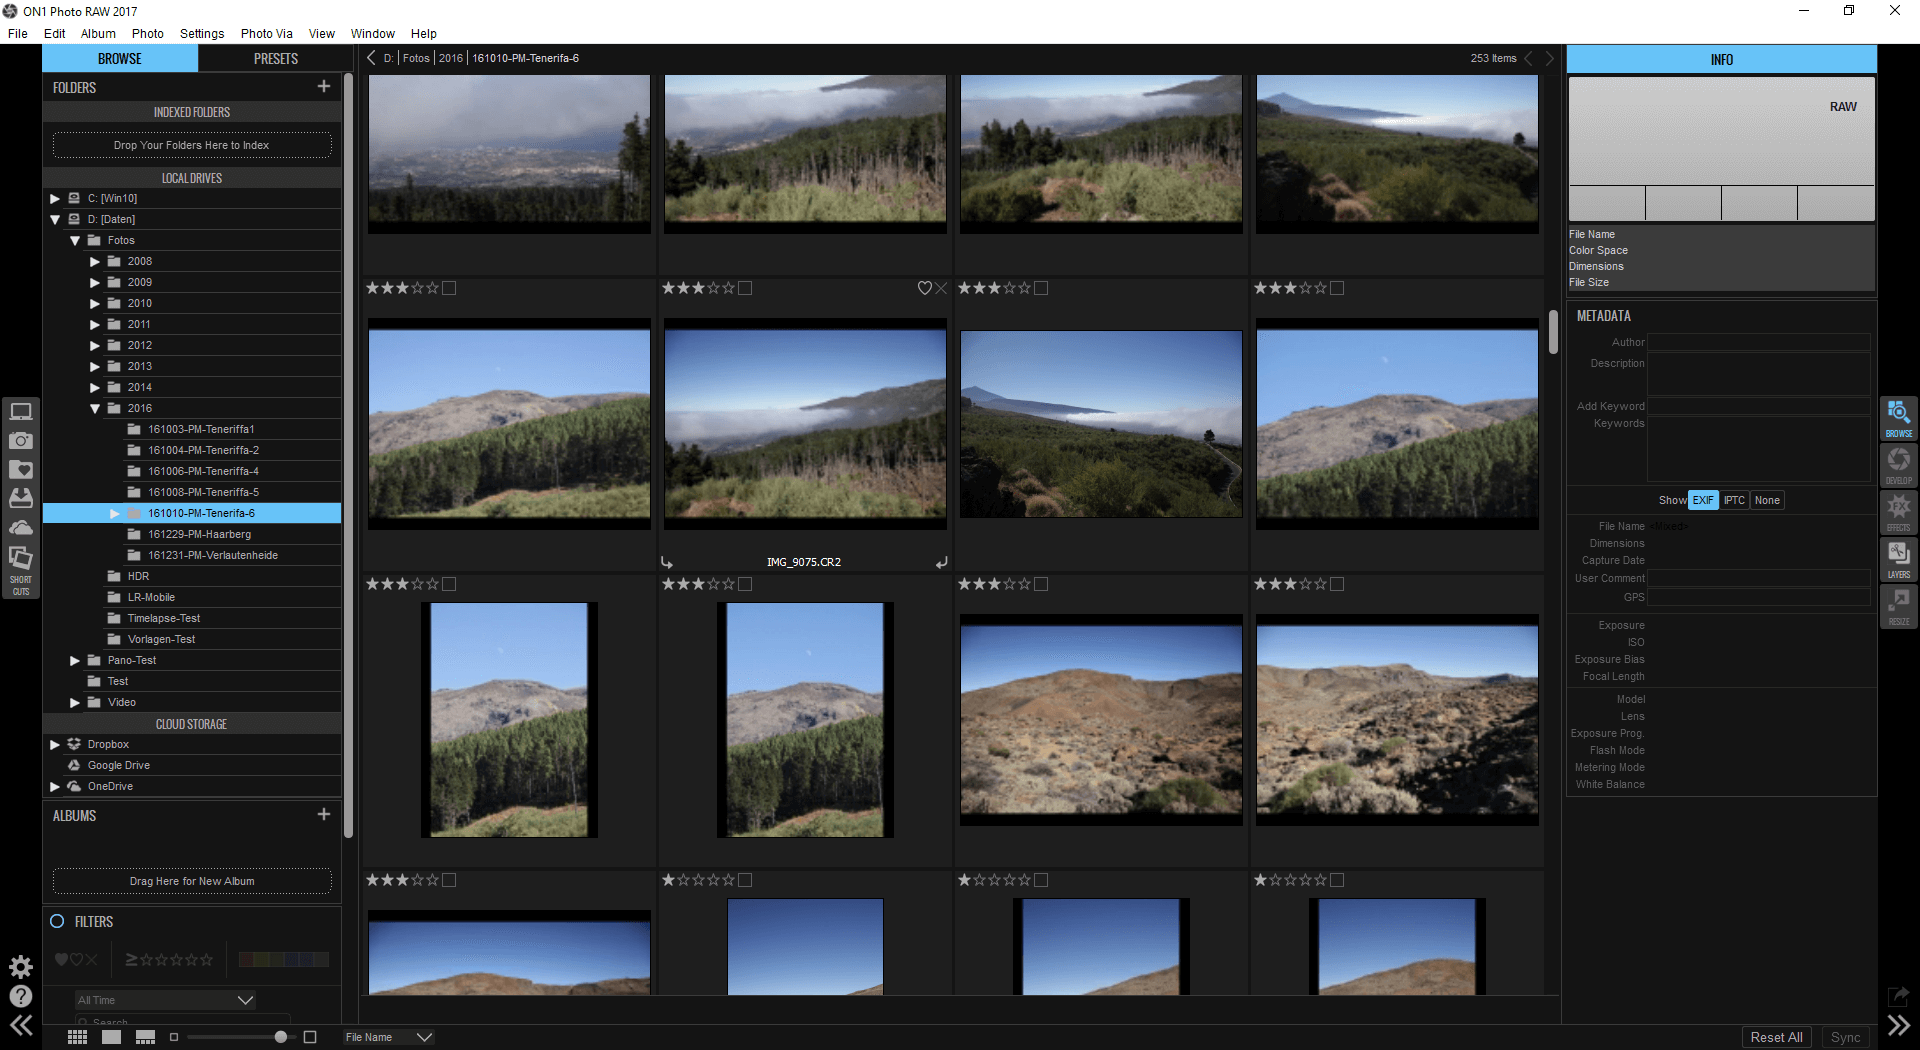This screenshot has height=1050, width=1920.
Task: Open help via question mark icon
Action: (21, 996)
